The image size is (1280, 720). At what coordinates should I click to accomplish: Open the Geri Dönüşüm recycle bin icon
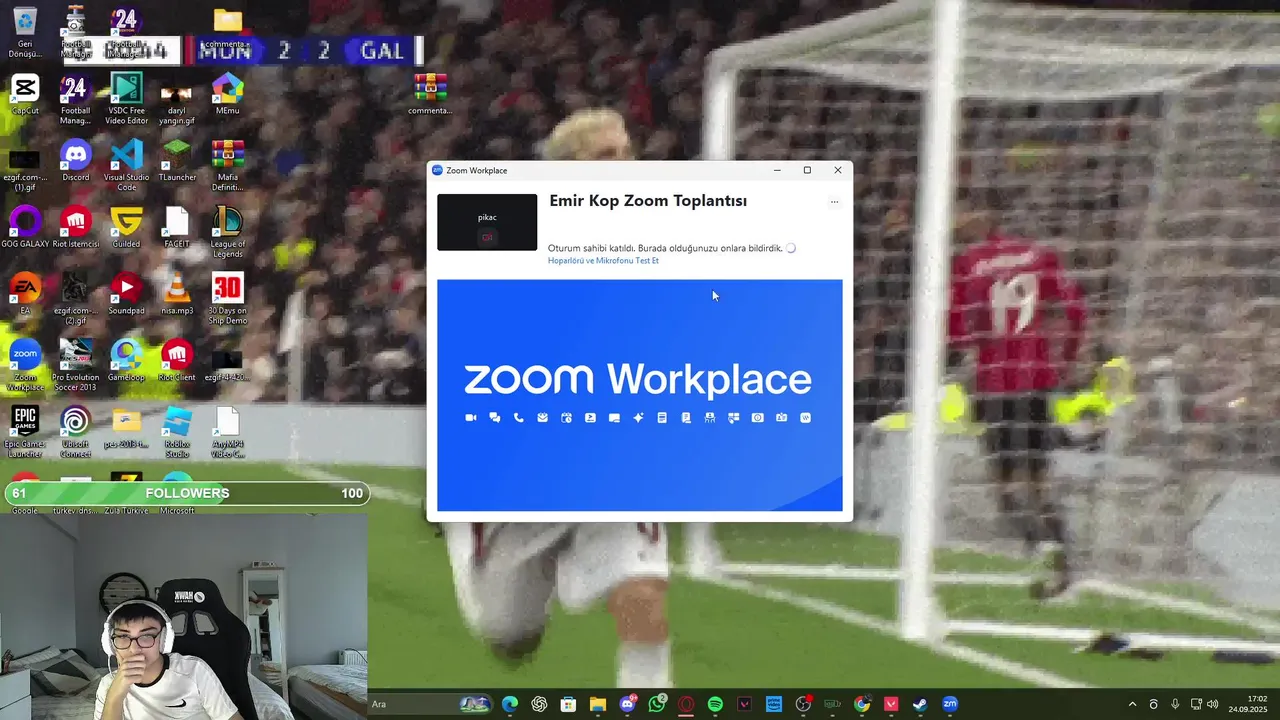point(25,31)
